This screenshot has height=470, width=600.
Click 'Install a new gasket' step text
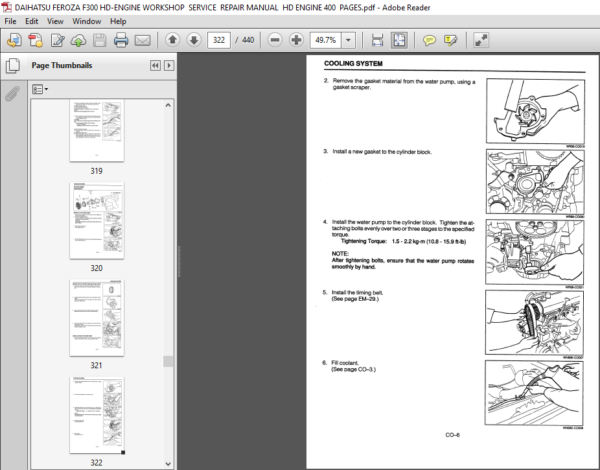[382, 152]
